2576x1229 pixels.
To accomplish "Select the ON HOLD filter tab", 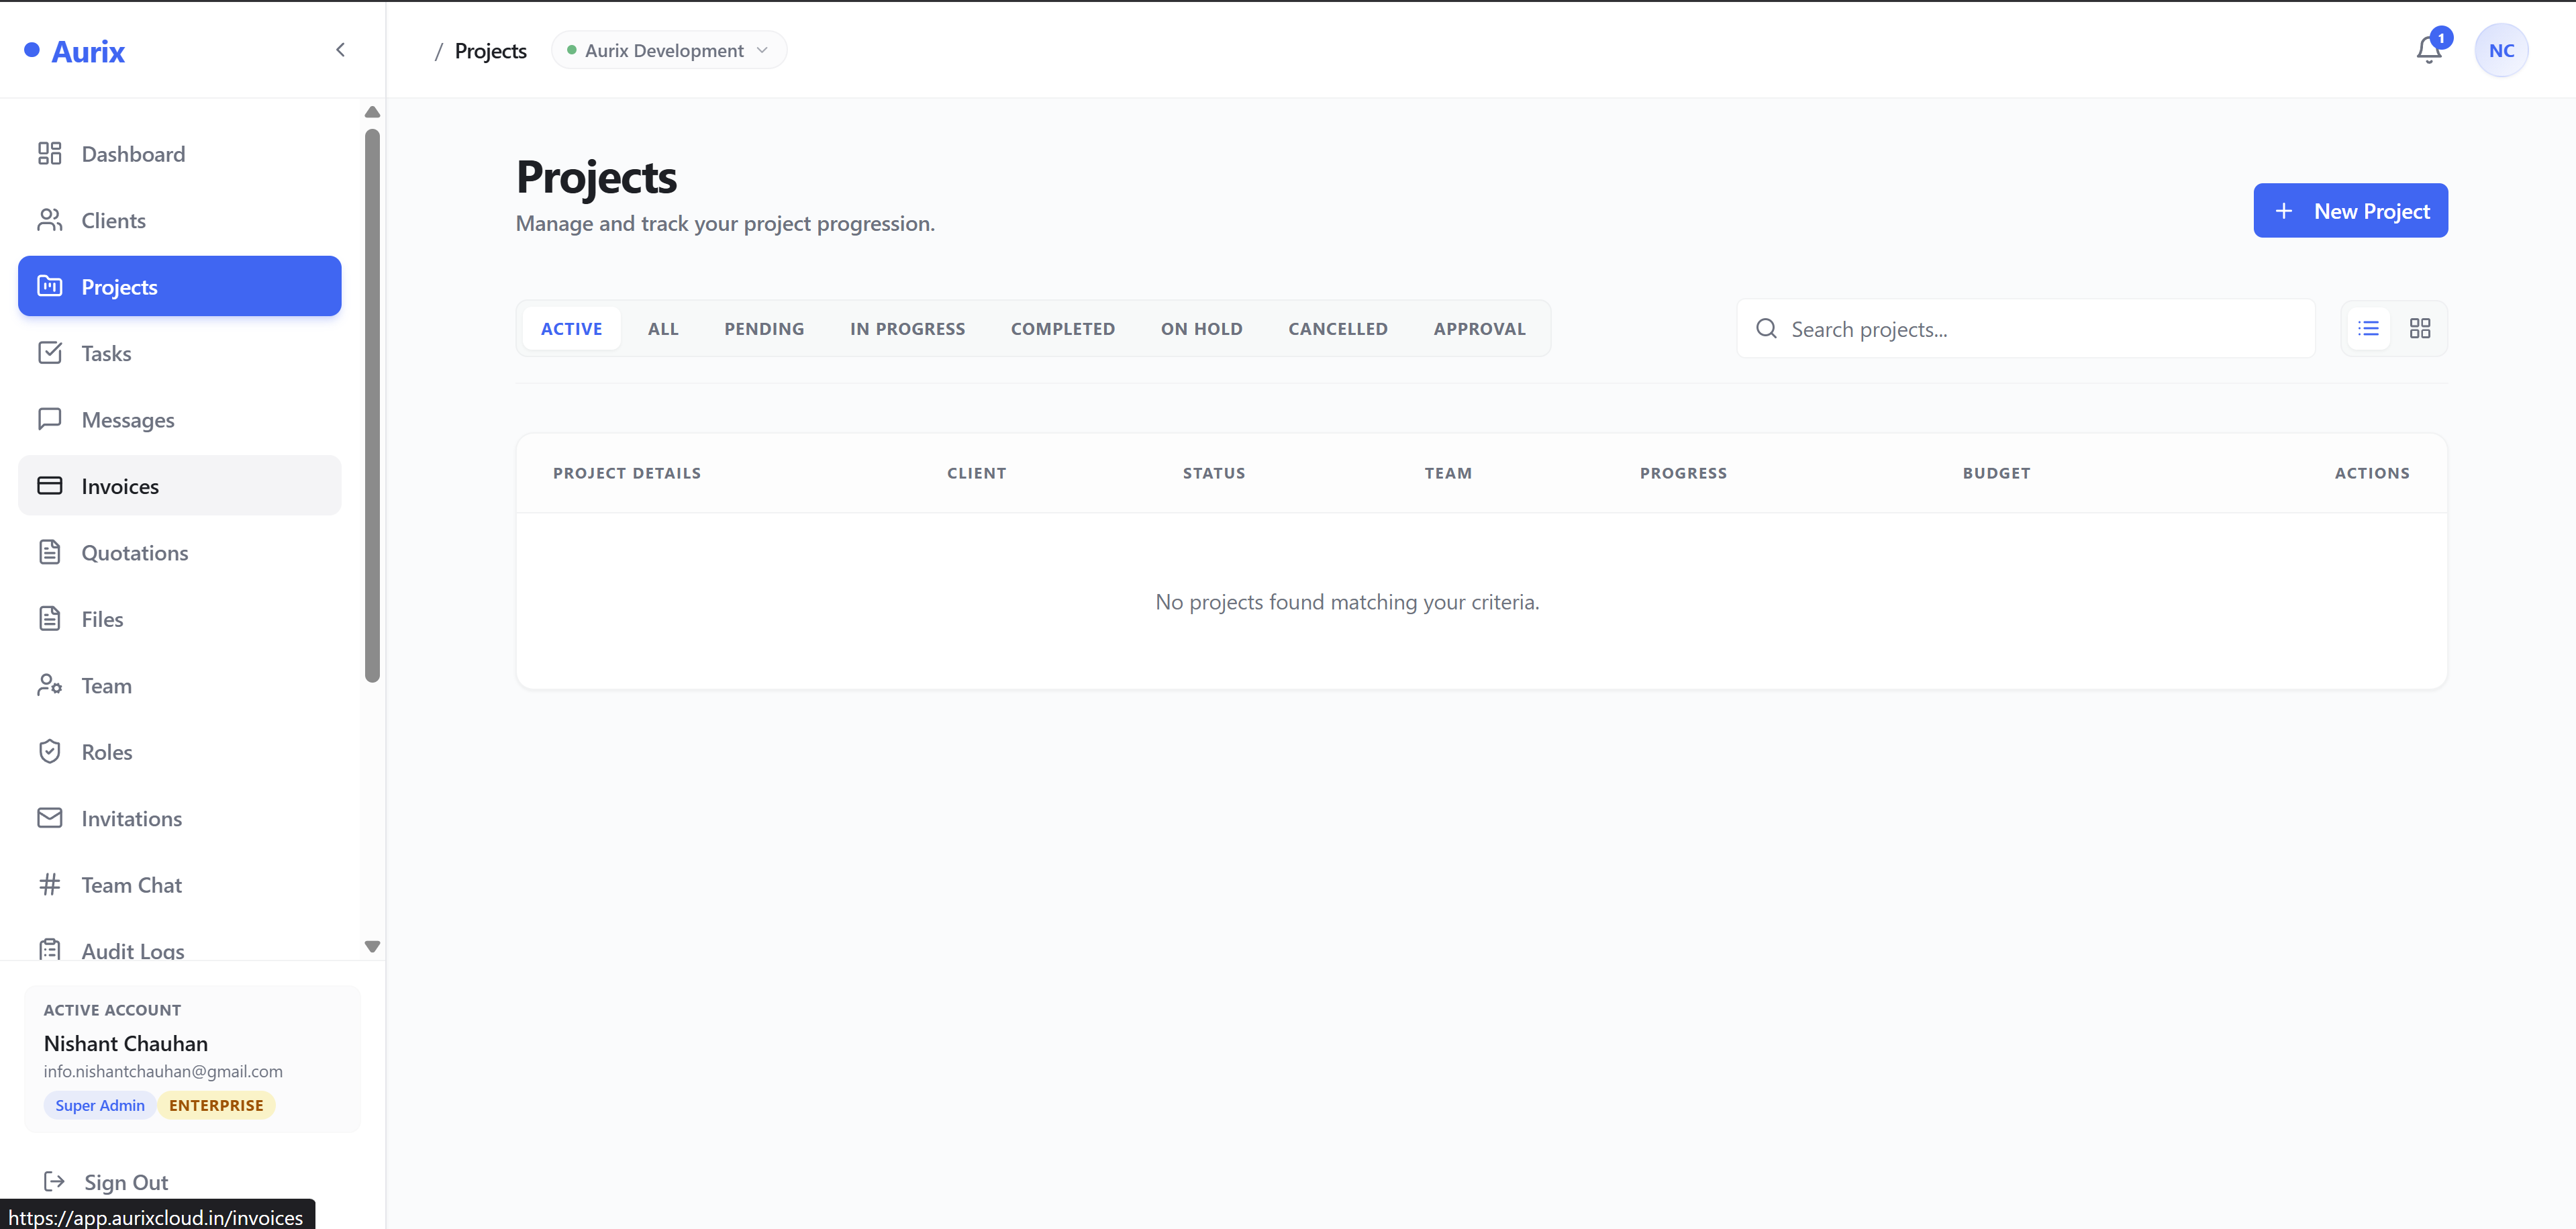I will [1201, 328].
